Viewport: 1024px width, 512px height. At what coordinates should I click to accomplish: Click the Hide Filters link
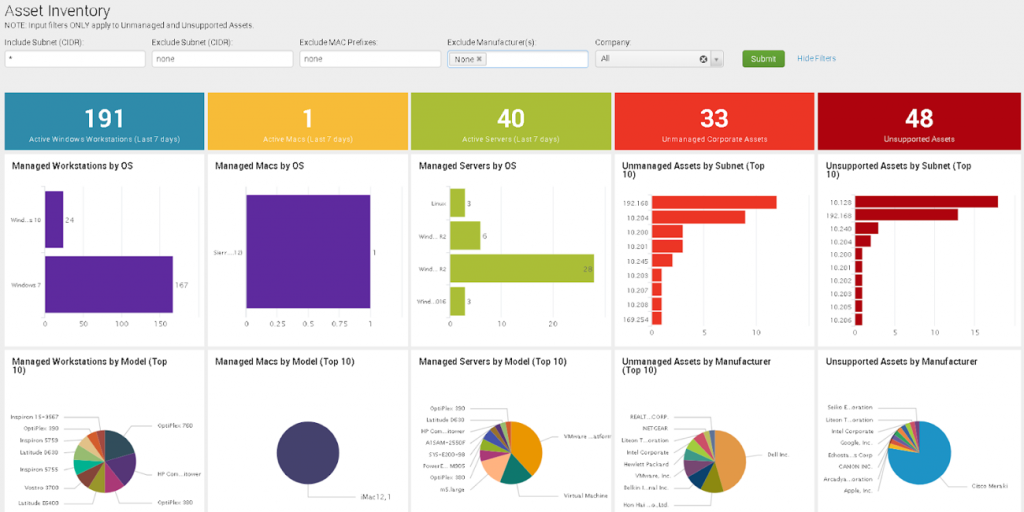point(816,59)
